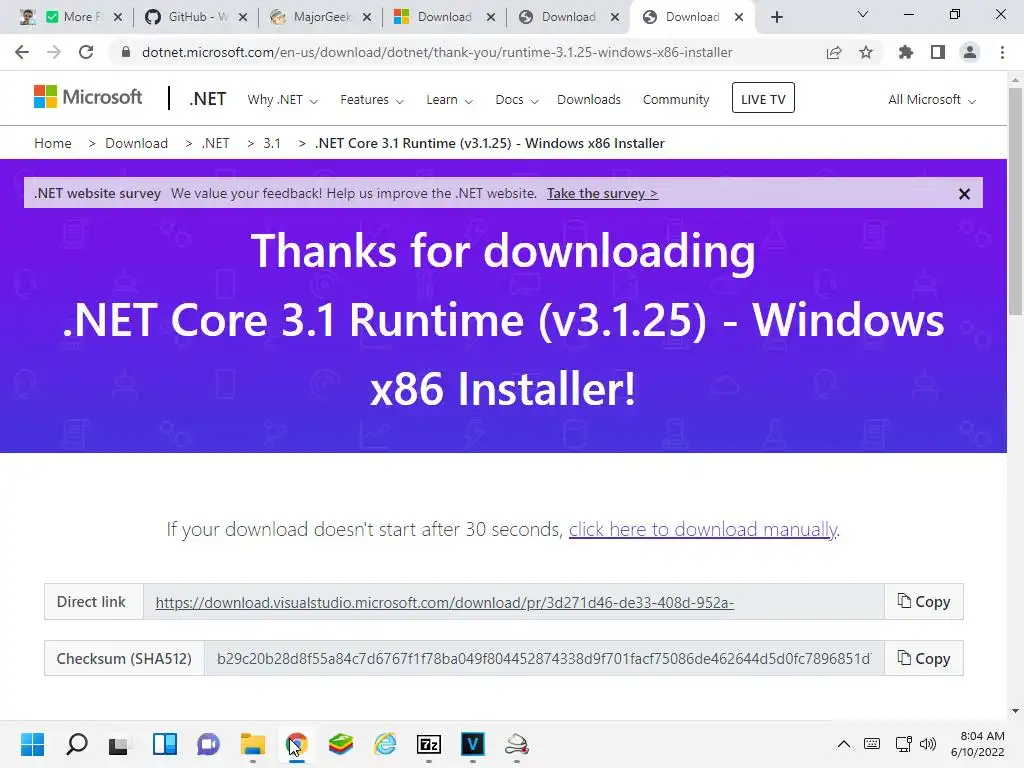This screenshot has width=1024, height=768.
Task: Expand the Features menu
Action: point(372,100)
